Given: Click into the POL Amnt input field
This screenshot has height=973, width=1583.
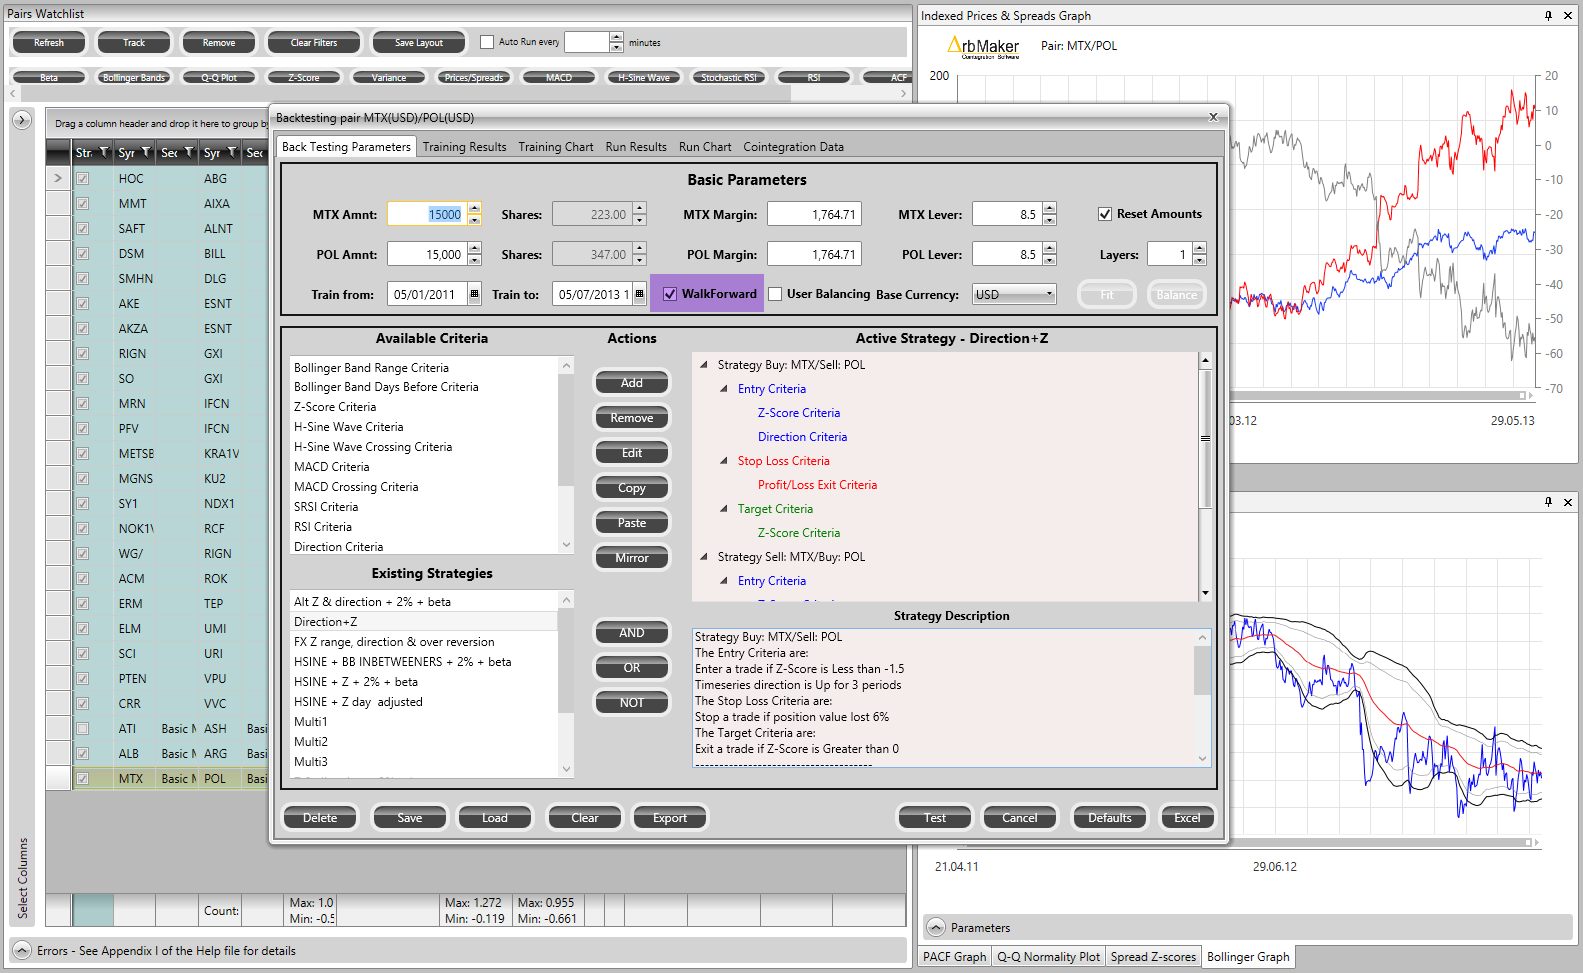Looking at the screenshot, I should tap(427, 254).
